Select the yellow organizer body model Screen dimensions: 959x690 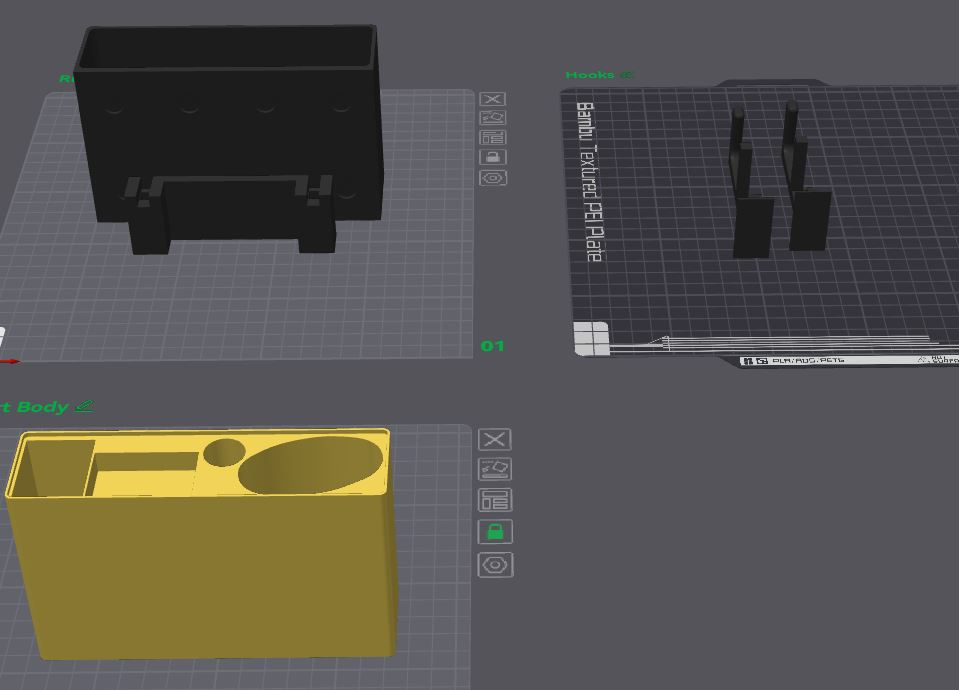coord(202,544)
